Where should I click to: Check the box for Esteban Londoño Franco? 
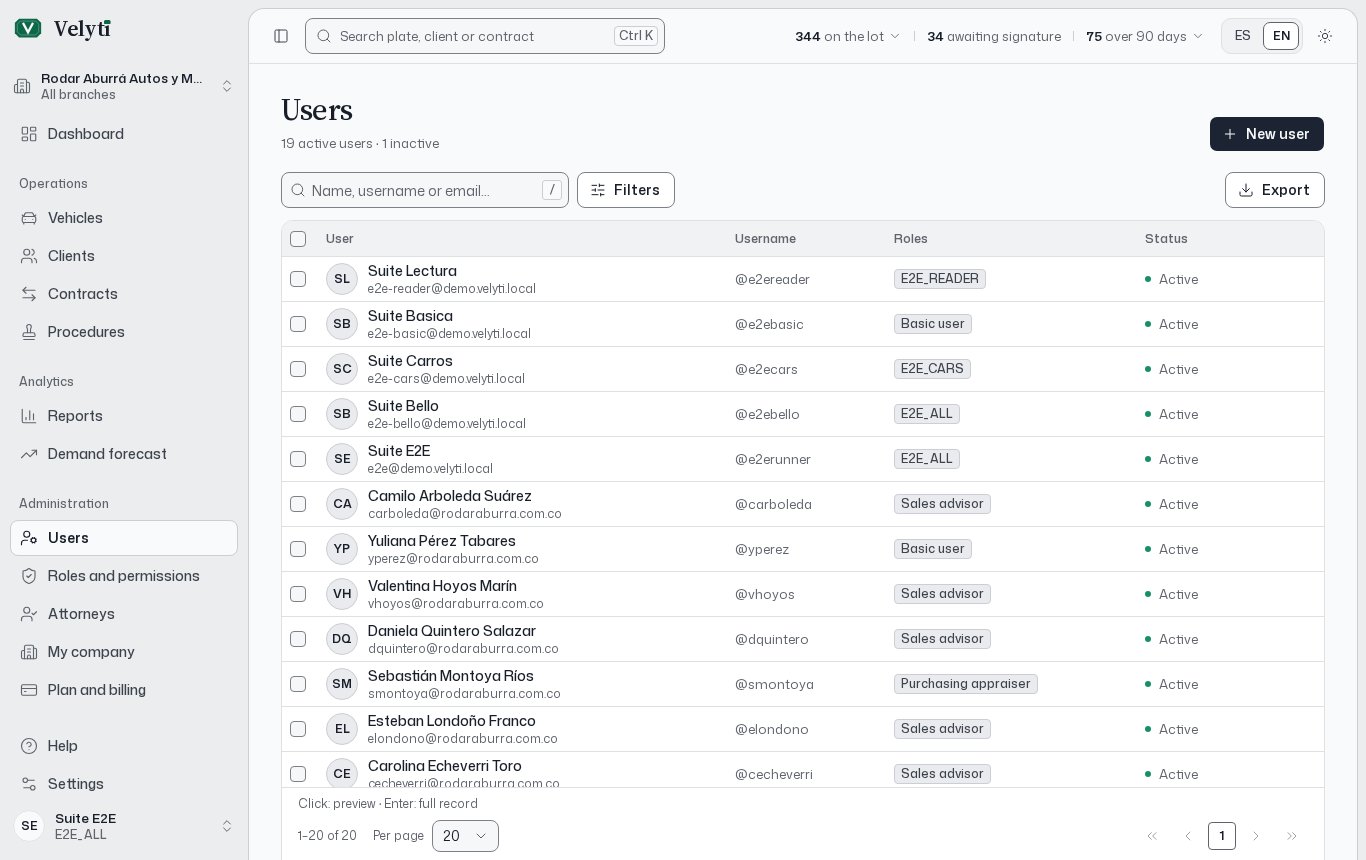pos(298,729)
